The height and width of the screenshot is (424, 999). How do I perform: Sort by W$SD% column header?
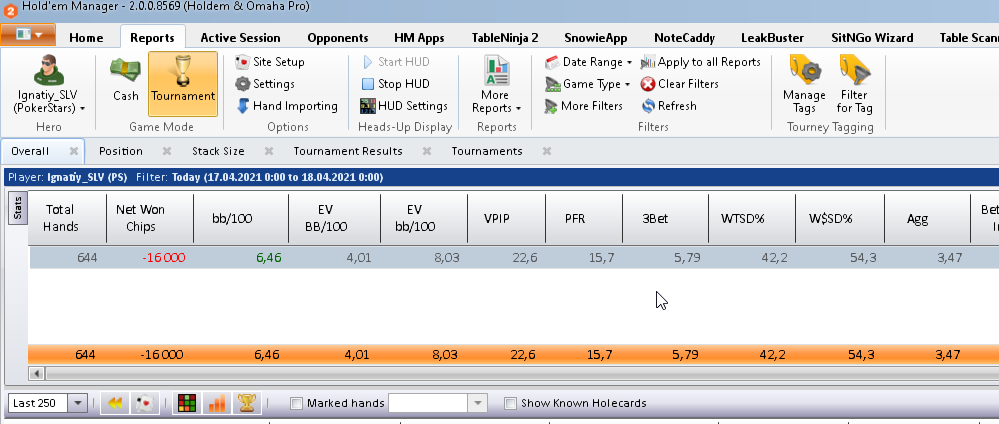click(839, 218)
